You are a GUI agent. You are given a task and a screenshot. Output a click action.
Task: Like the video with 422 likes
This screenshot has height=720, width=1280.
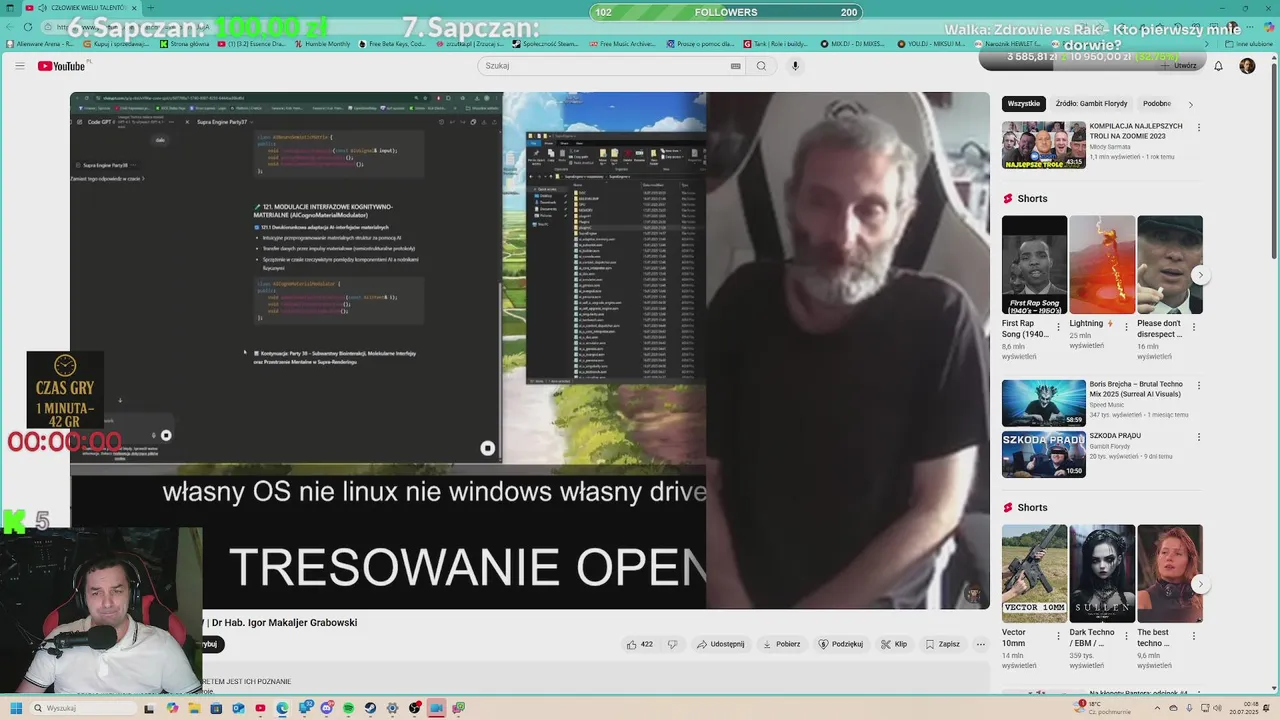point(639,644)
